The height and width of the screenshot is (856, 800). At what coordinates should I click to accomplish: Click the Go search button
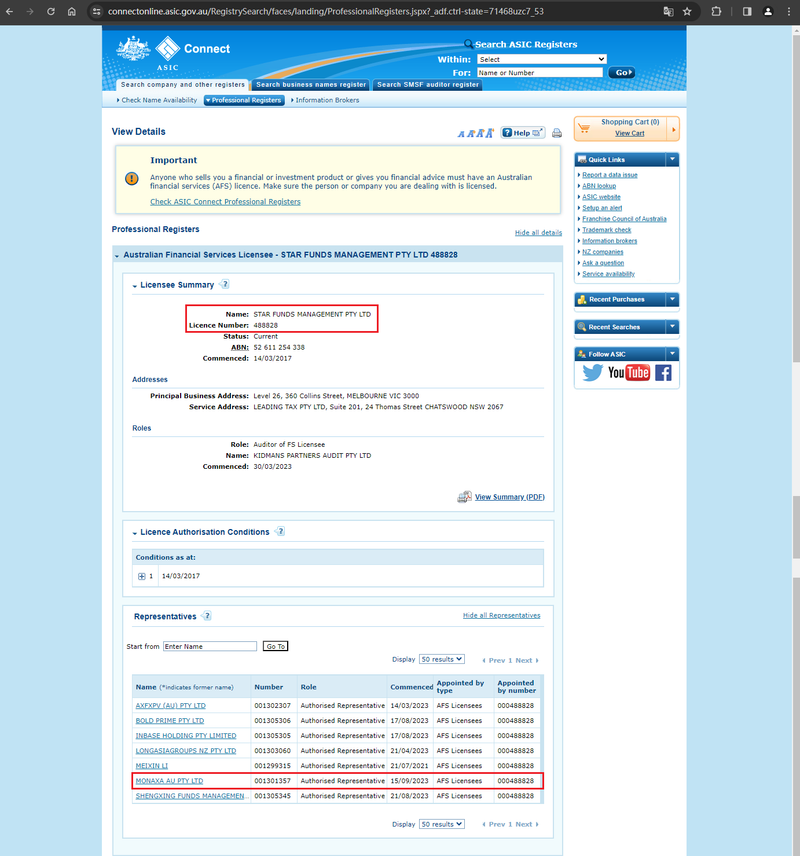621,72
